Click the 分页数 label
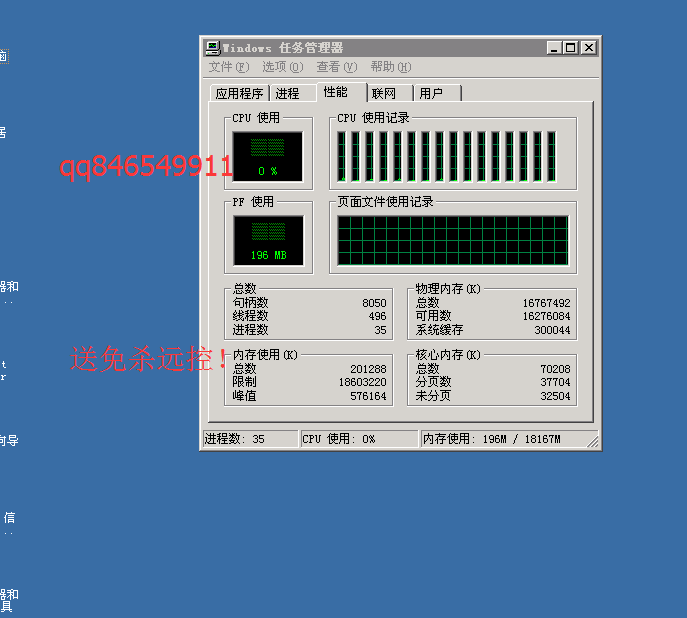 [x=433, y=382]
